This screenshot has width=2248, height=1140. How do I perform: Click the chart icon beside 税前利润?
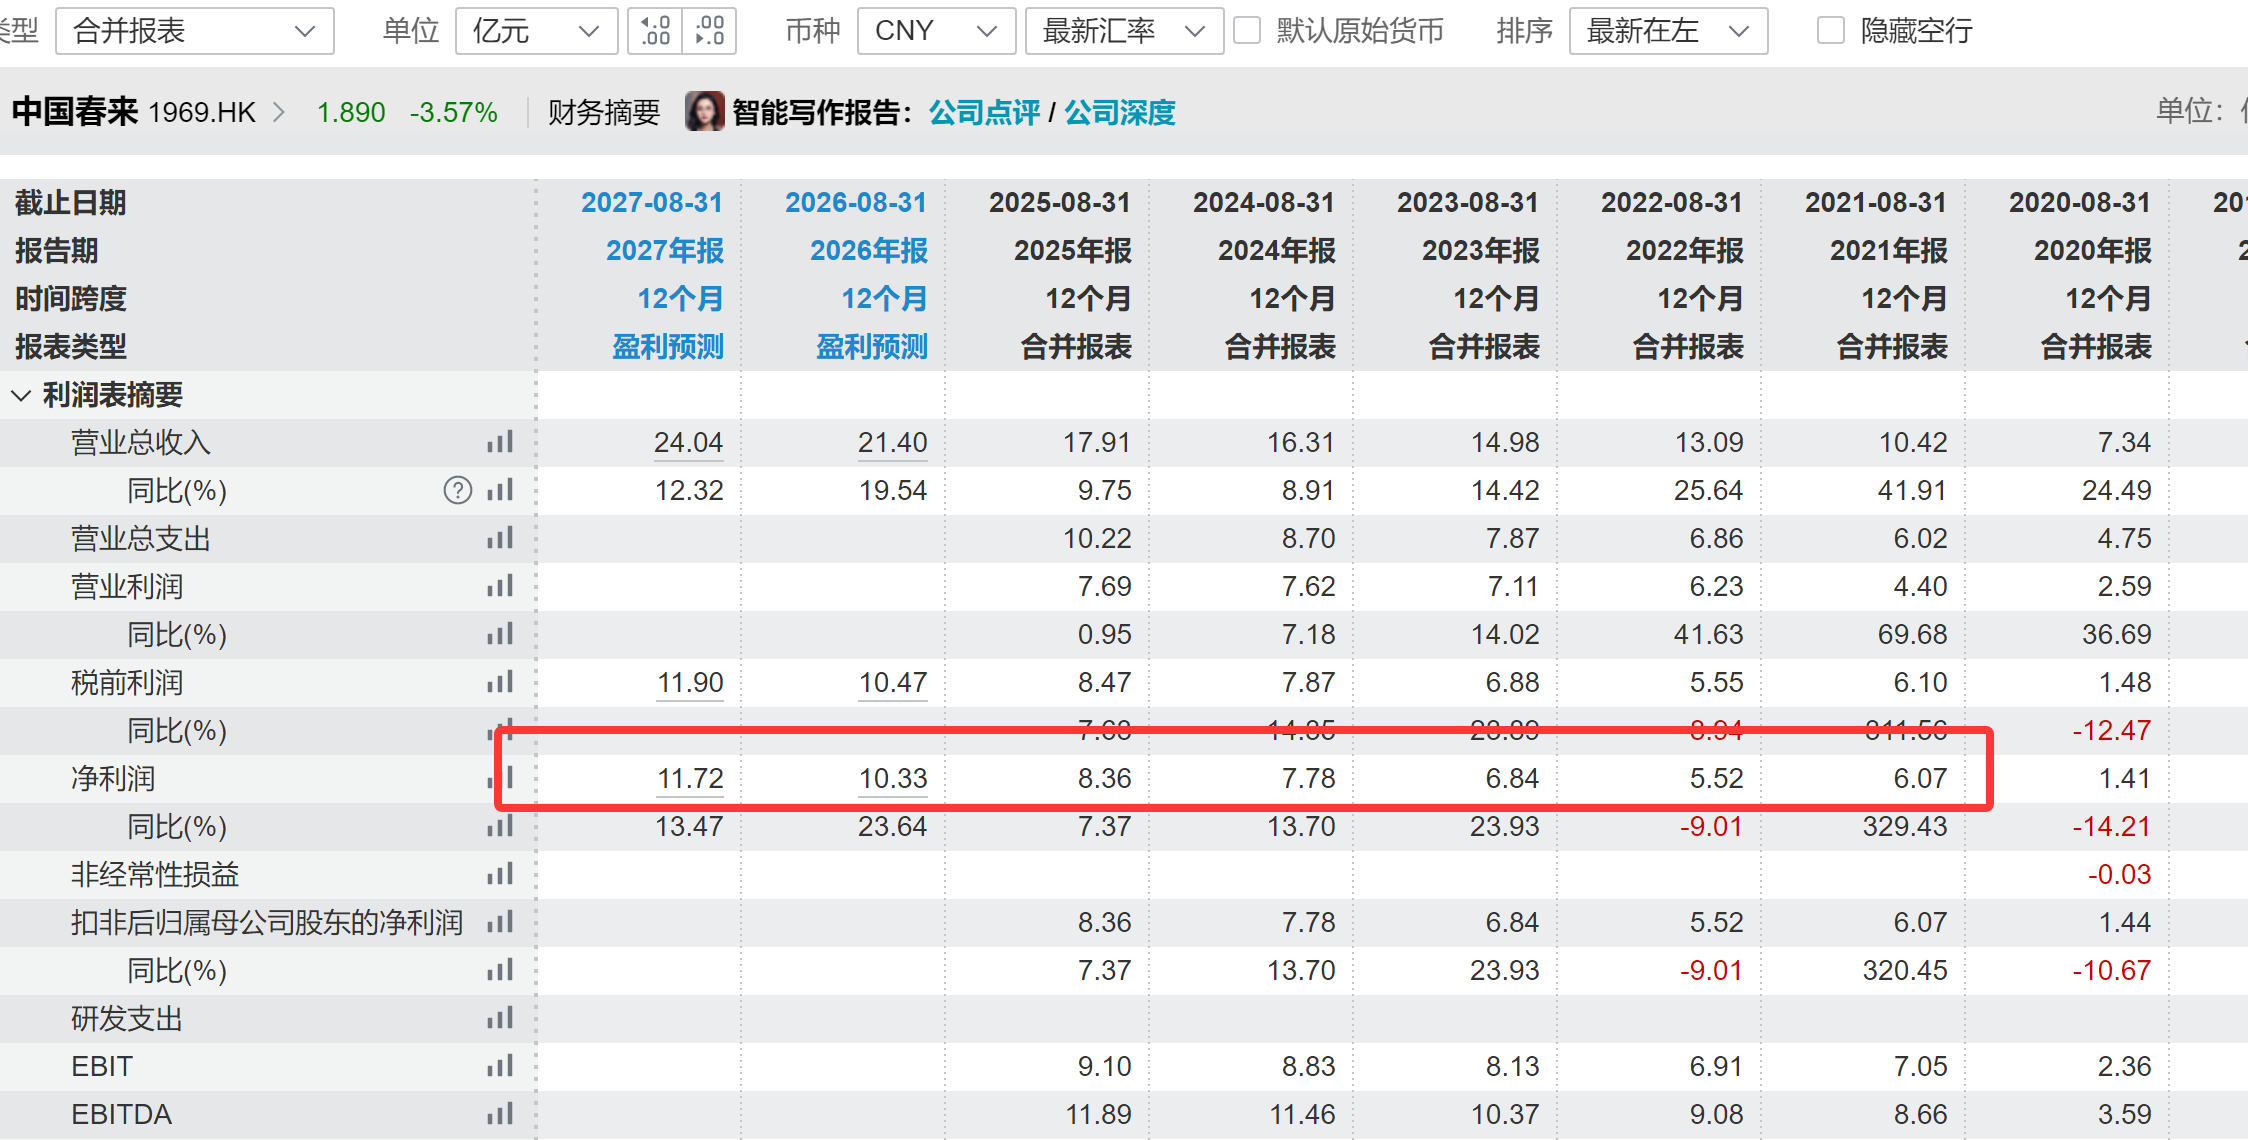coord(500,683)
